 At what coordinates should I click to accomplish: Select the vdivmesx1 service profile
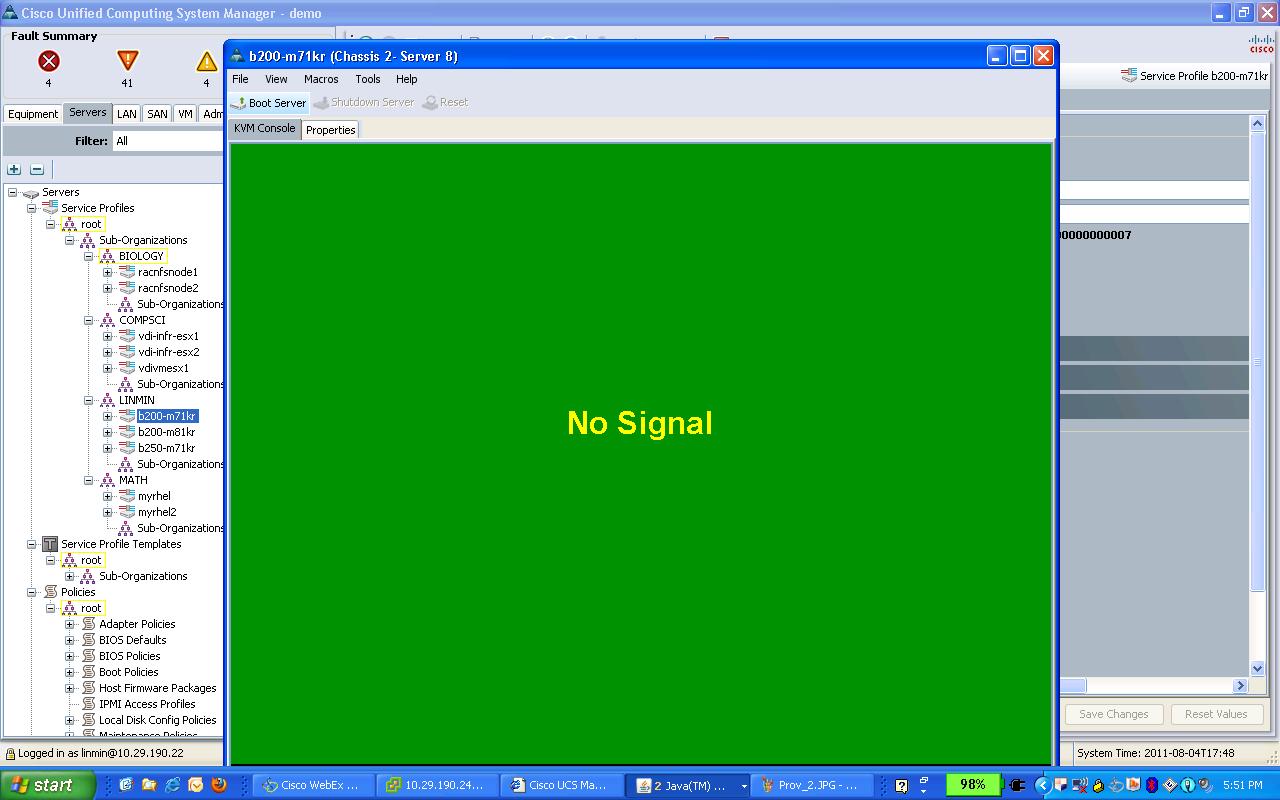point(163,368)
